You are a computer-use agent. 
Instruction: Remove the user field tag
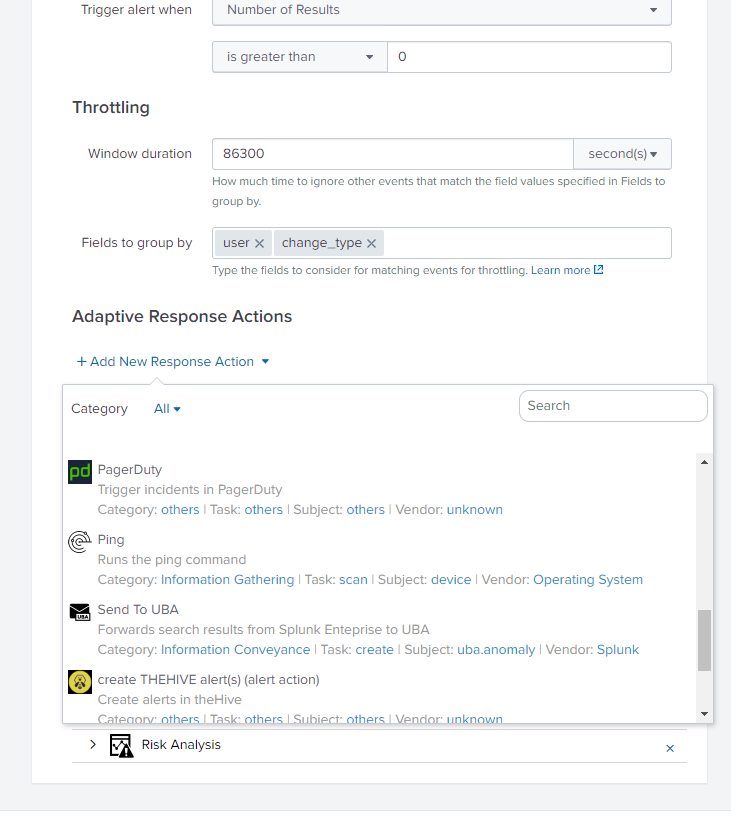[260, 243]
